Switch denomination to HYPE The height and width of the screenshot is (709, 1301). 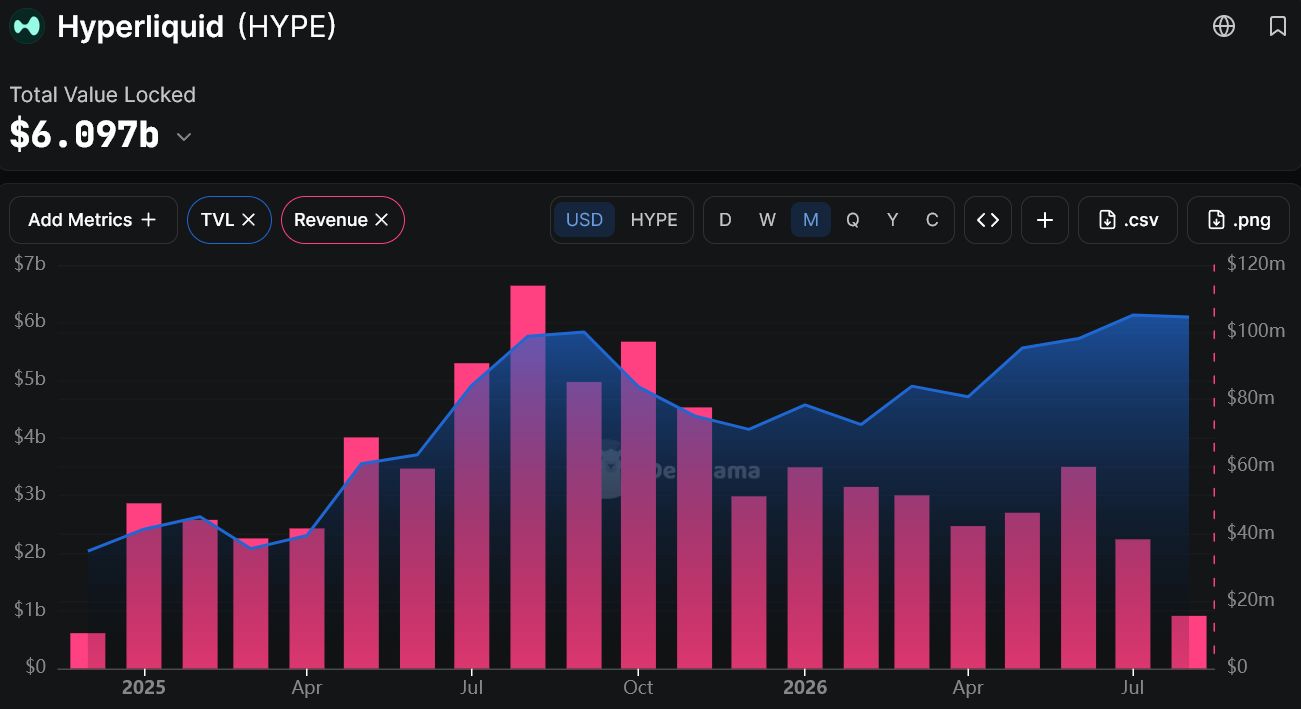[x=654, y=220]
